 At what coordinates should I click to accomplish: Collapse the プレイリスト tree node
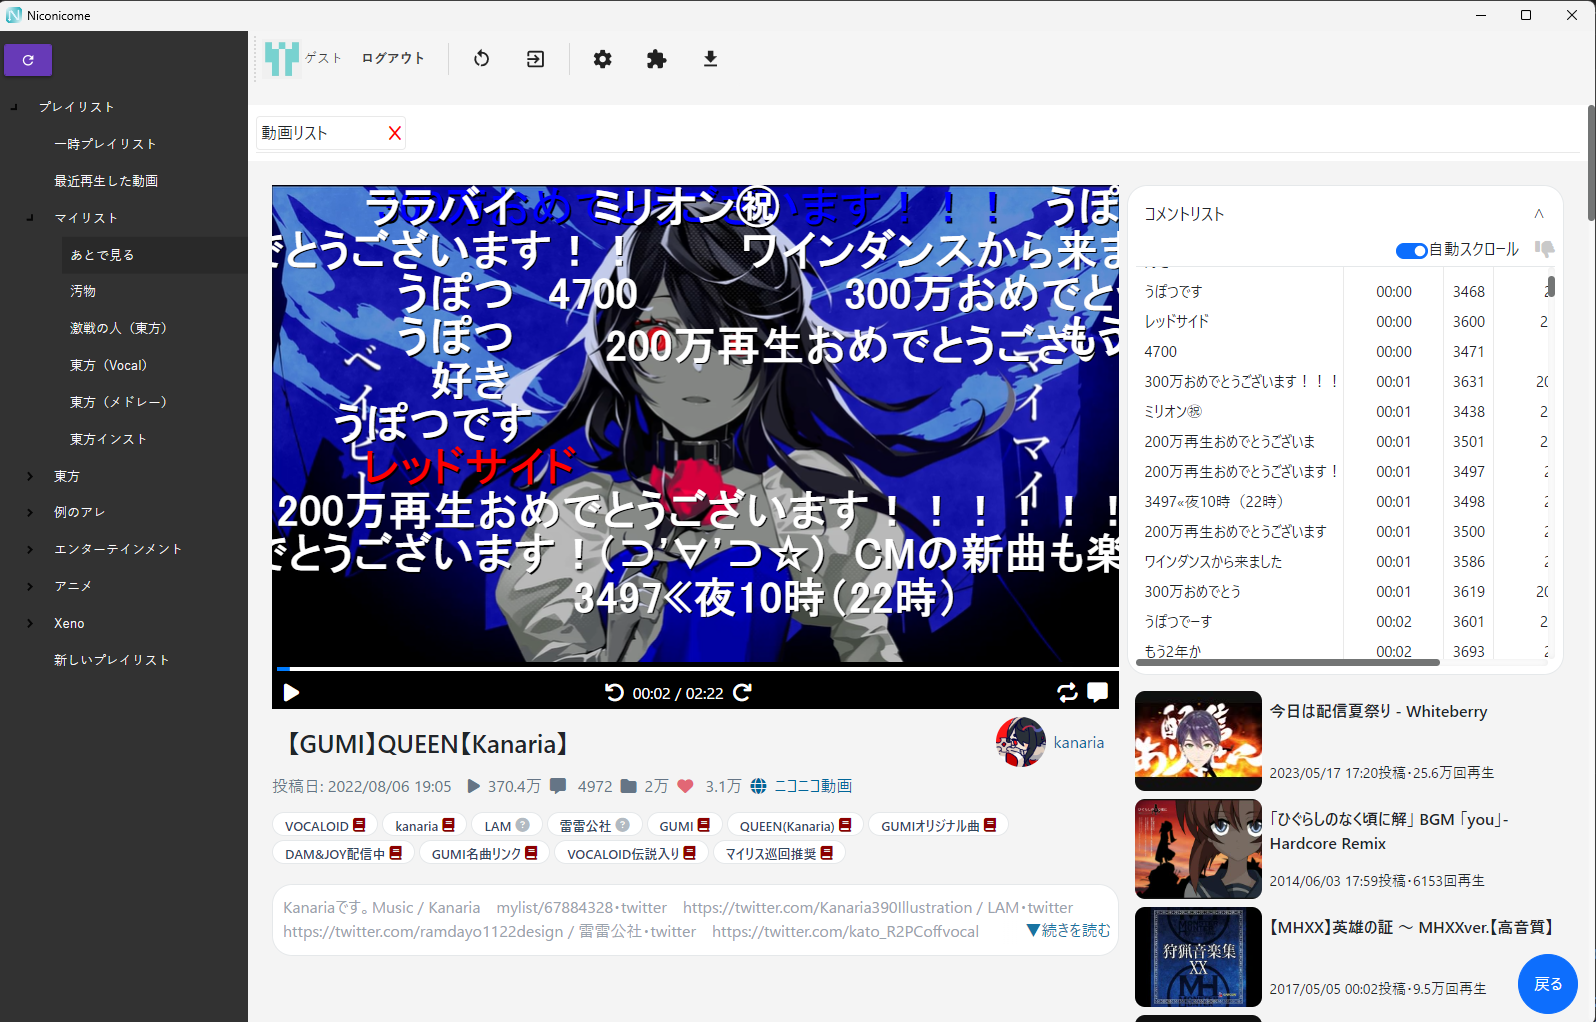point(14,107)
